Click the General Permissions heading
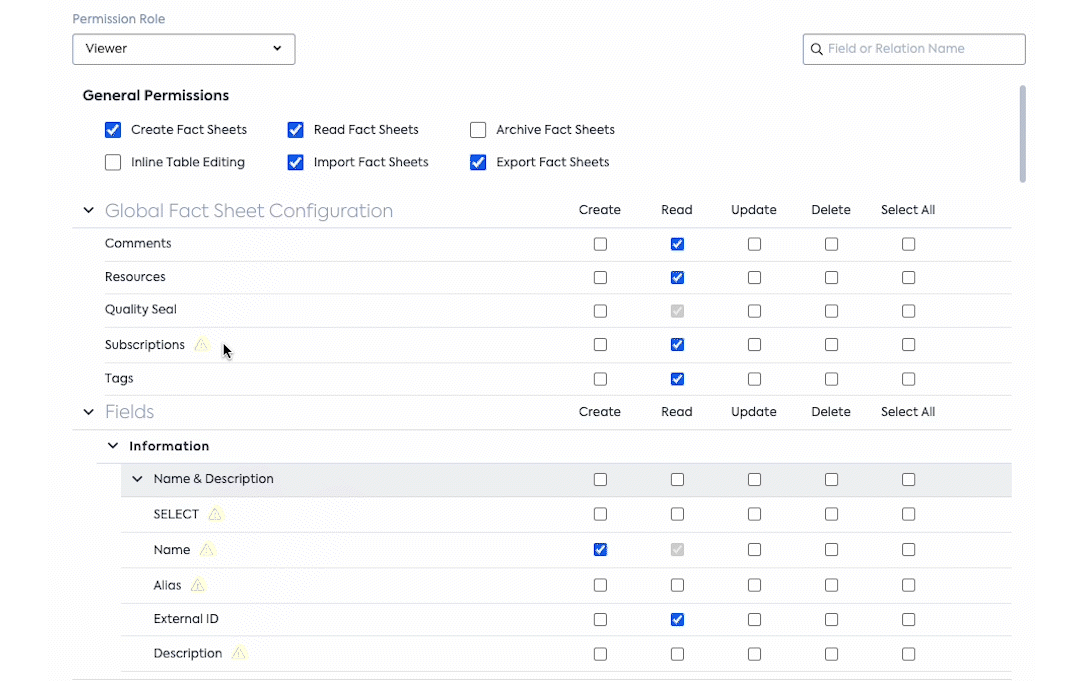 click(x=156, y=95)
